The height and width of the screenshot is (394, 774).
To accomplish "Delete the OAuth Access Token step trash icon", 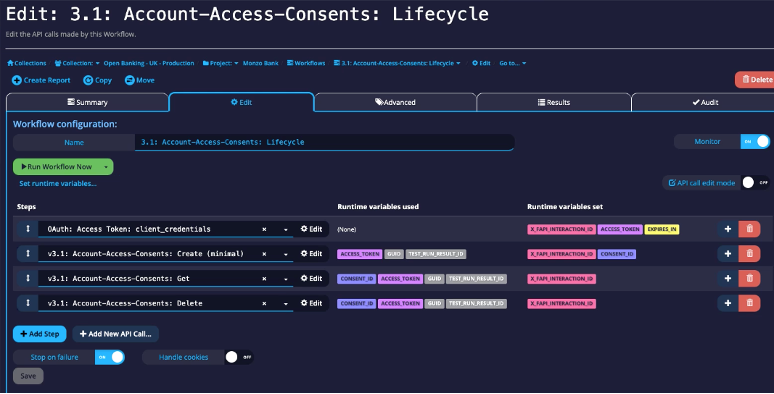I will [749, 229].
